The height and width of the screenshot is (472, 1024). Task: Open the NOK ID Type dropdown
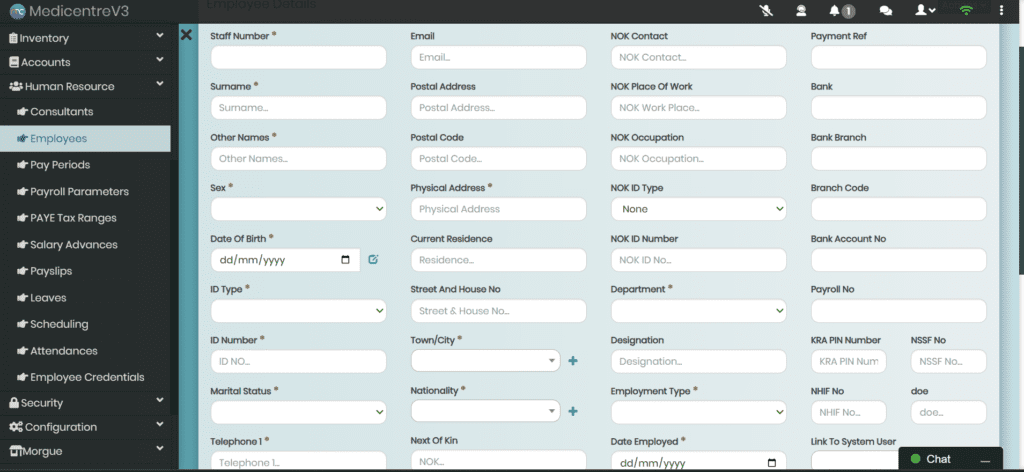699,209
